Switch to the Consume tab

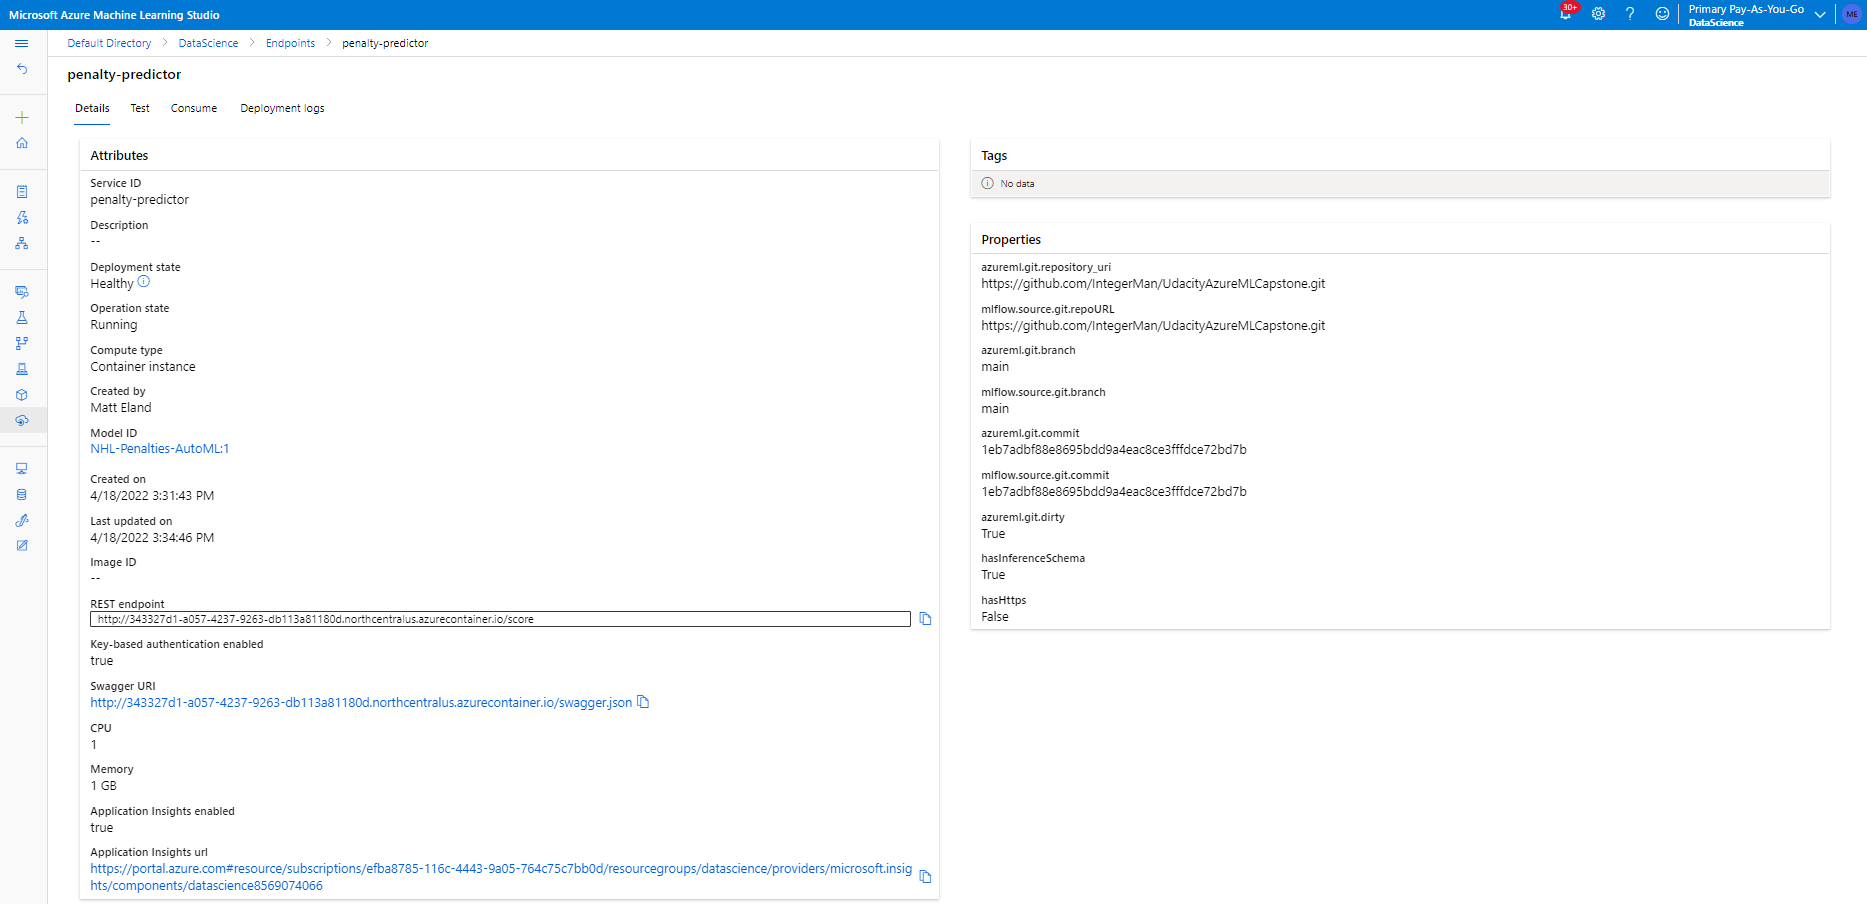click(194, 108)
